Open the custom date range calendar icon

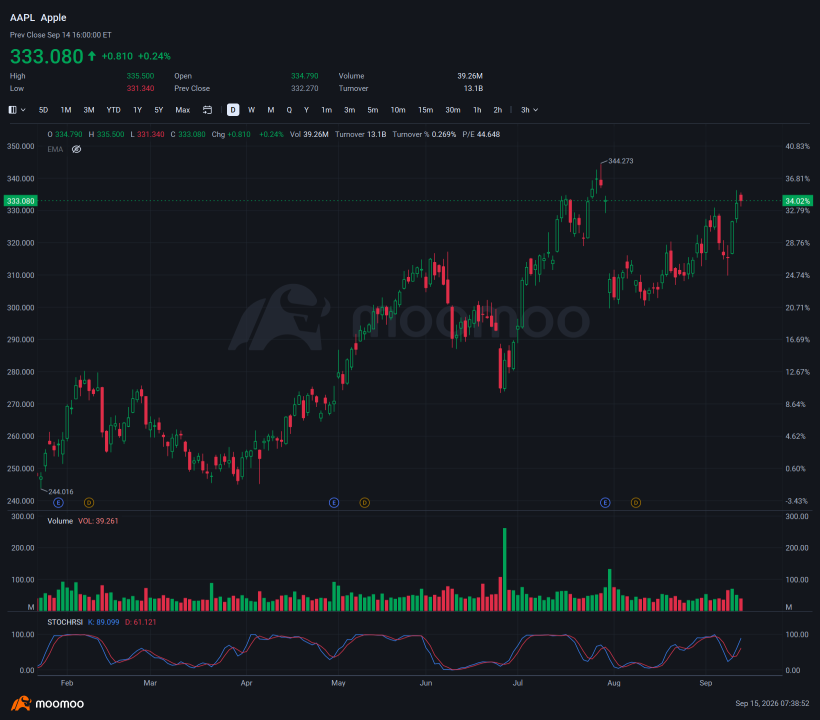pos(208,110)
